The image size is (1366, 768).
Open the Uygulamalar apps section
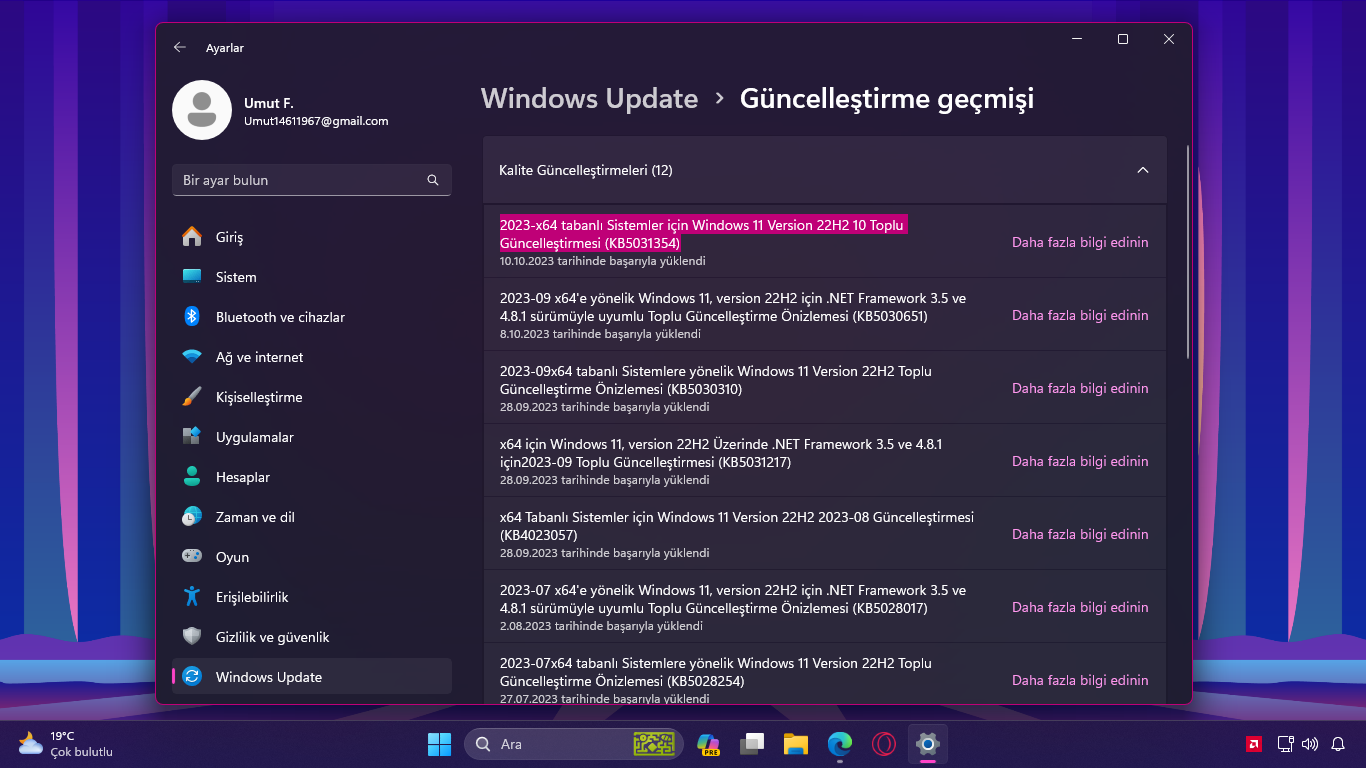312,437
